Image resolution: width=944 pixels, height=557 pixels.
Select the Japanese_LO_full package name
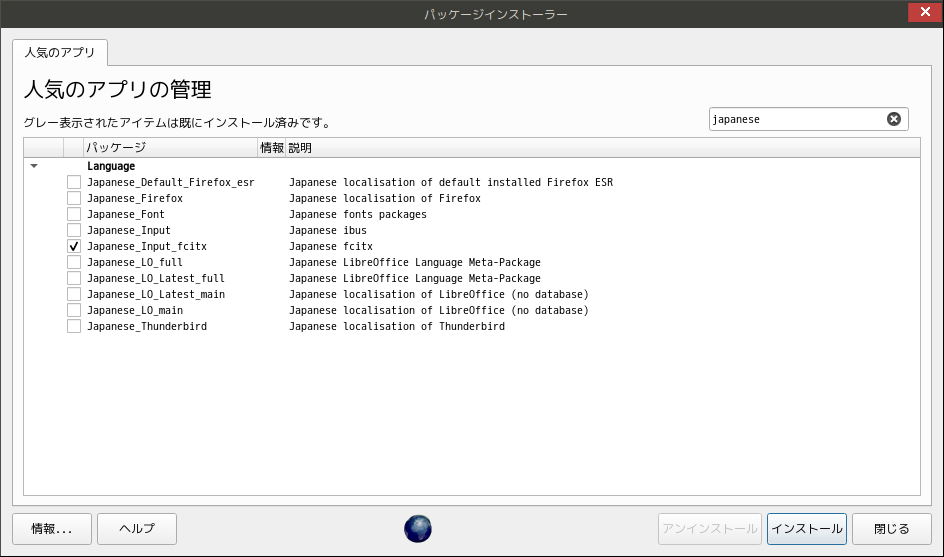pyautogui.click(x=135, y=263)
